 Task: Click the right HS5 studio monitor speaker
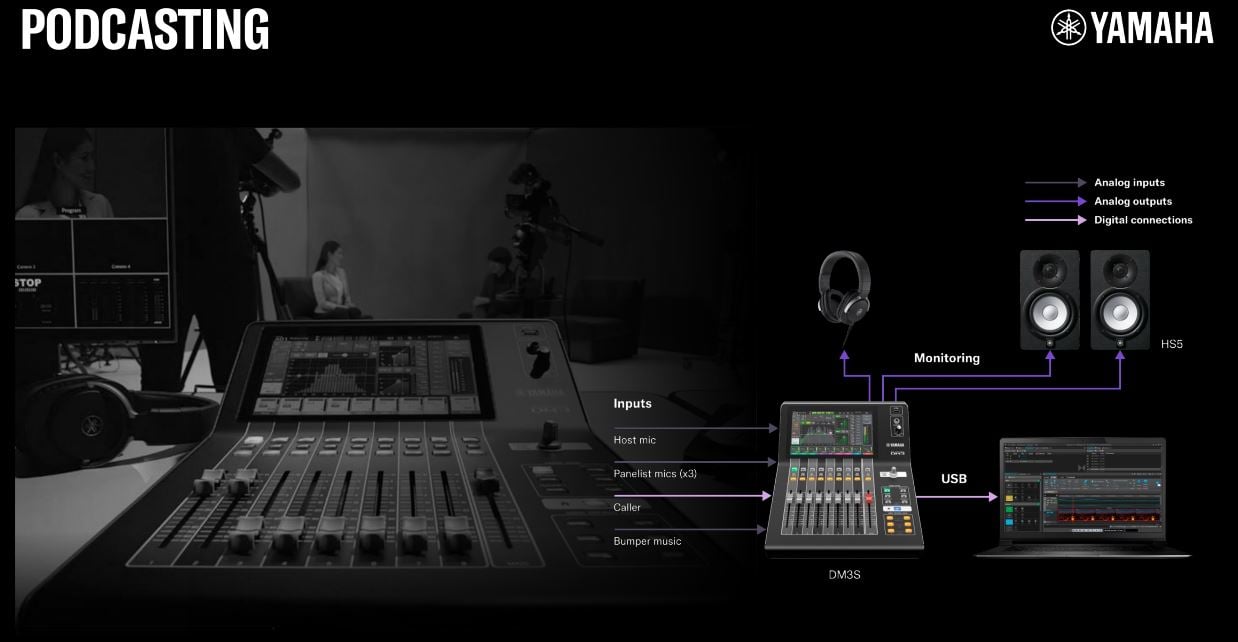click(1120, 300)
